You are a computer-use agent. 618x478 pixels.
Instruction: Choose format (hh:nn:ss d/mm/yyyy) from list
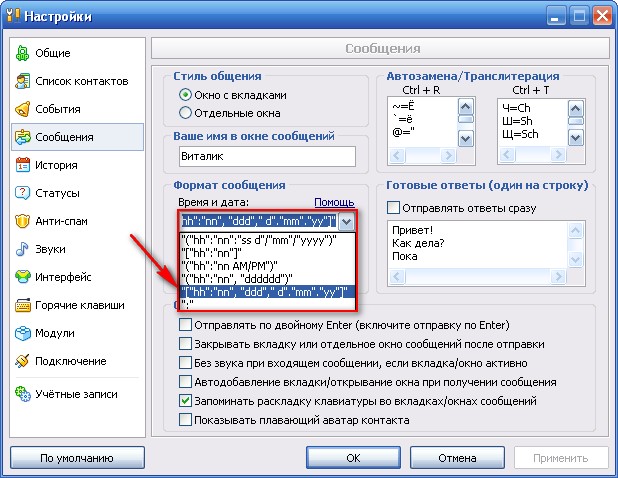pos(268,240)
